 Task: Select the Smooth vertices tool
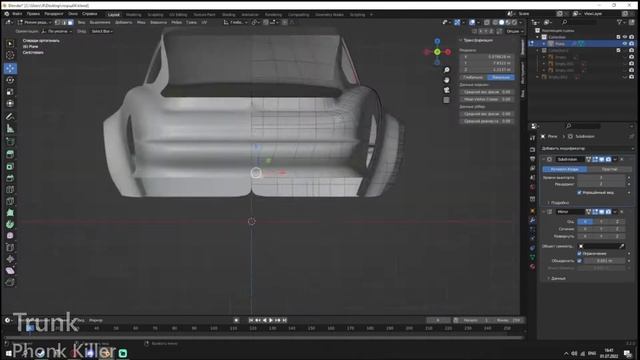pos(10,236)
